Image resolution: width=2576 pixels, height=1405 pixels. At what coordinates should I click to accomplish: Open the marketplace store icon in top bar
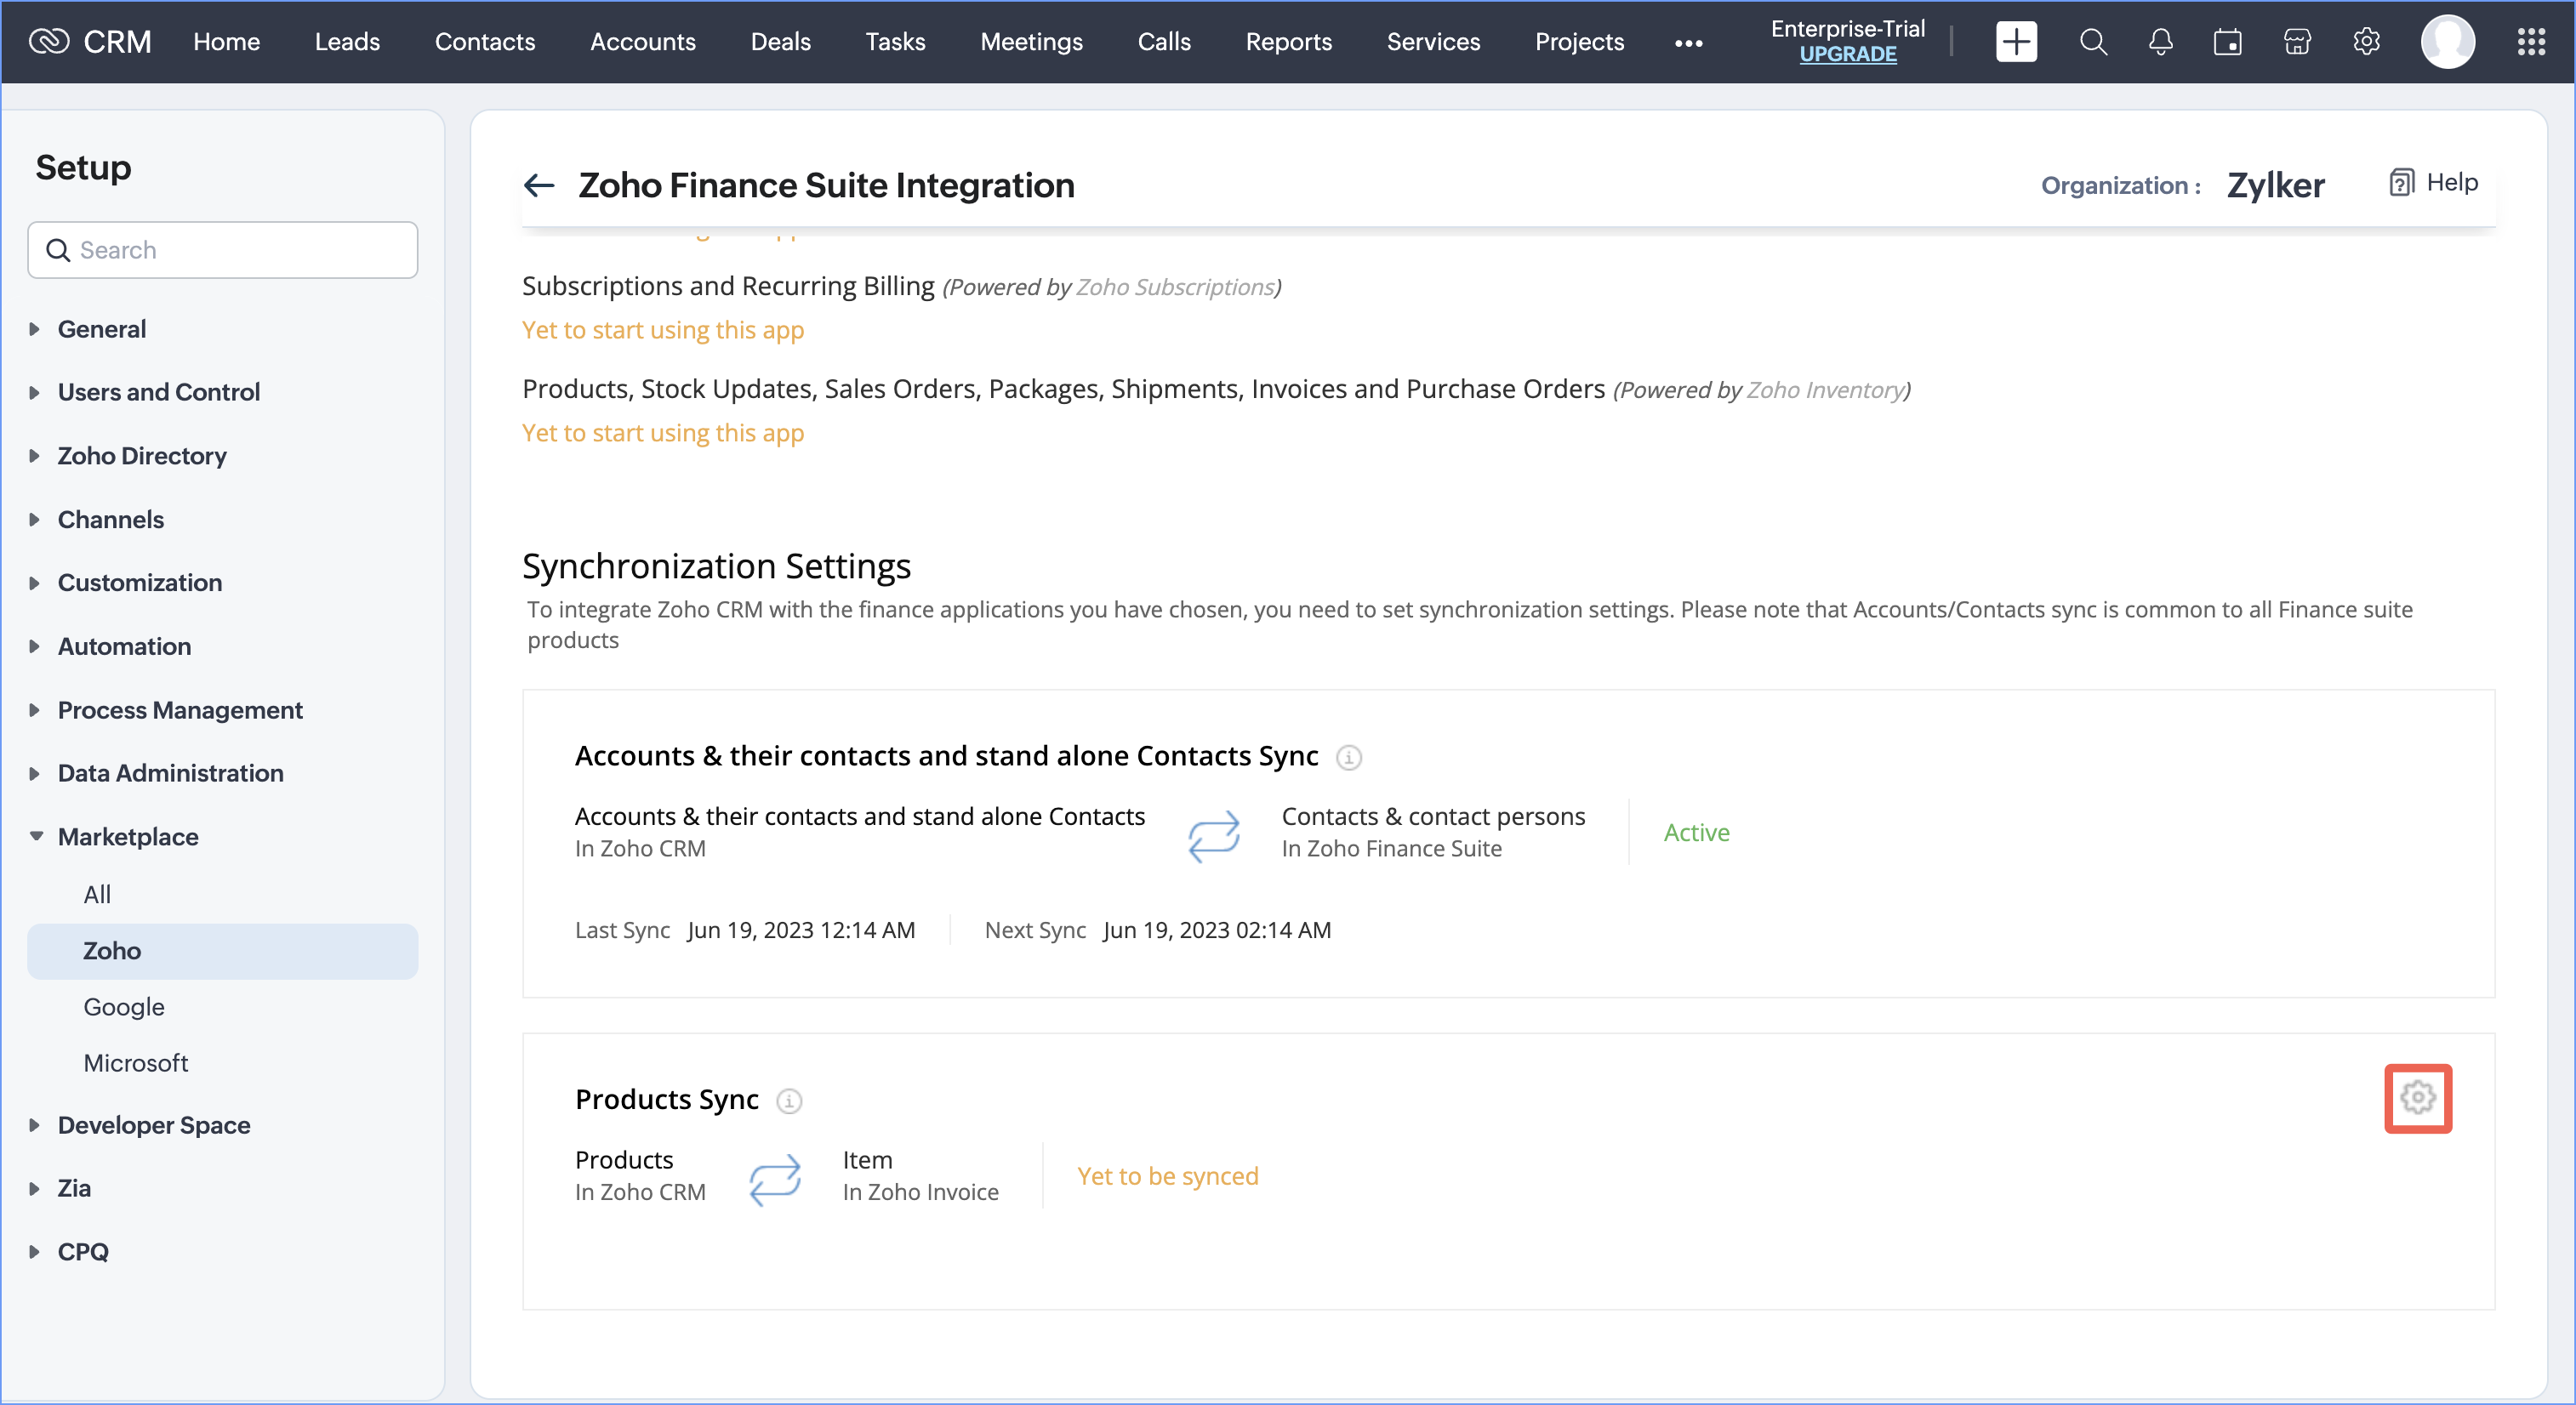pyautogui.click(x=2297, y=42)
